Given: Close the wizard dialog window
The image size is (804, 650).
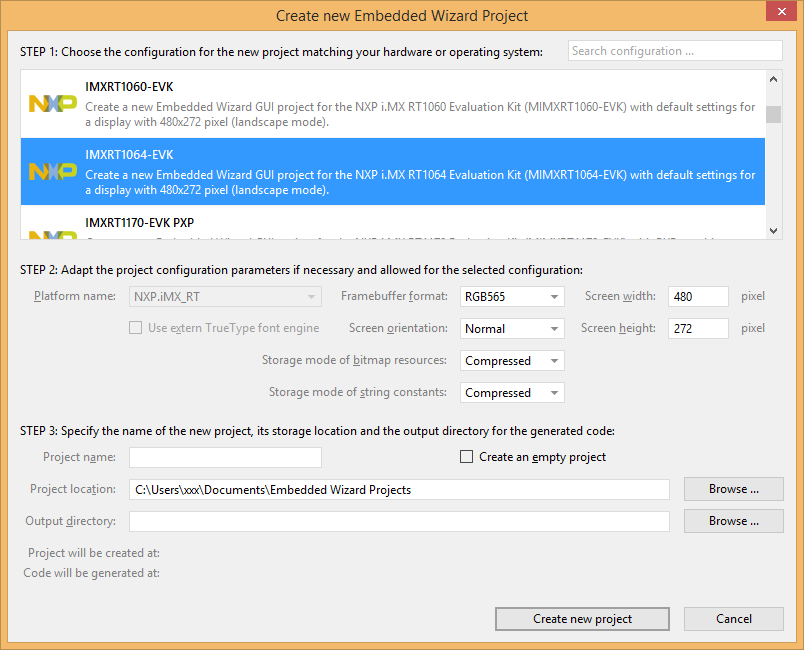Looking at the screenshot, I should point(779,12).
